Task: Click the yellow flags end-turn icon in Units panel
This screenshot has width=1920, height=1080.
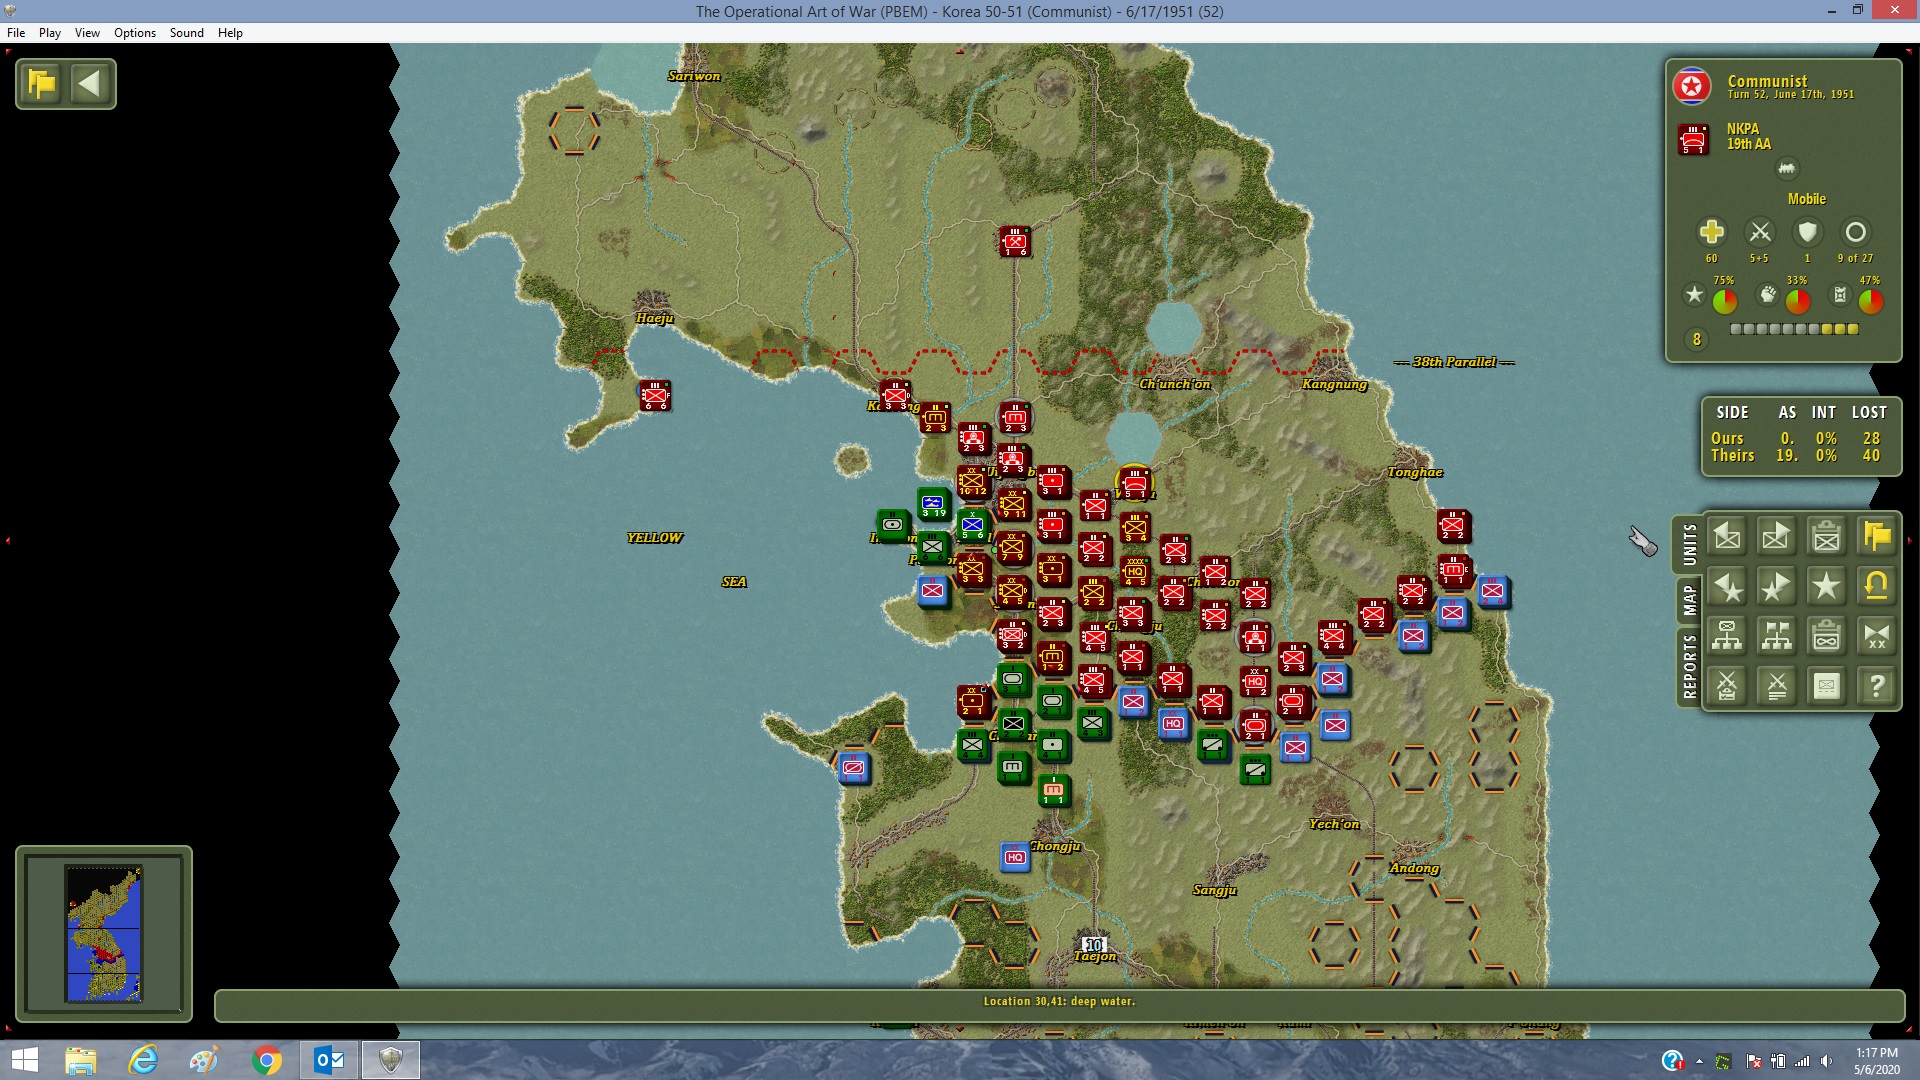Action: pyautogui.click(x=1877, y=536)
